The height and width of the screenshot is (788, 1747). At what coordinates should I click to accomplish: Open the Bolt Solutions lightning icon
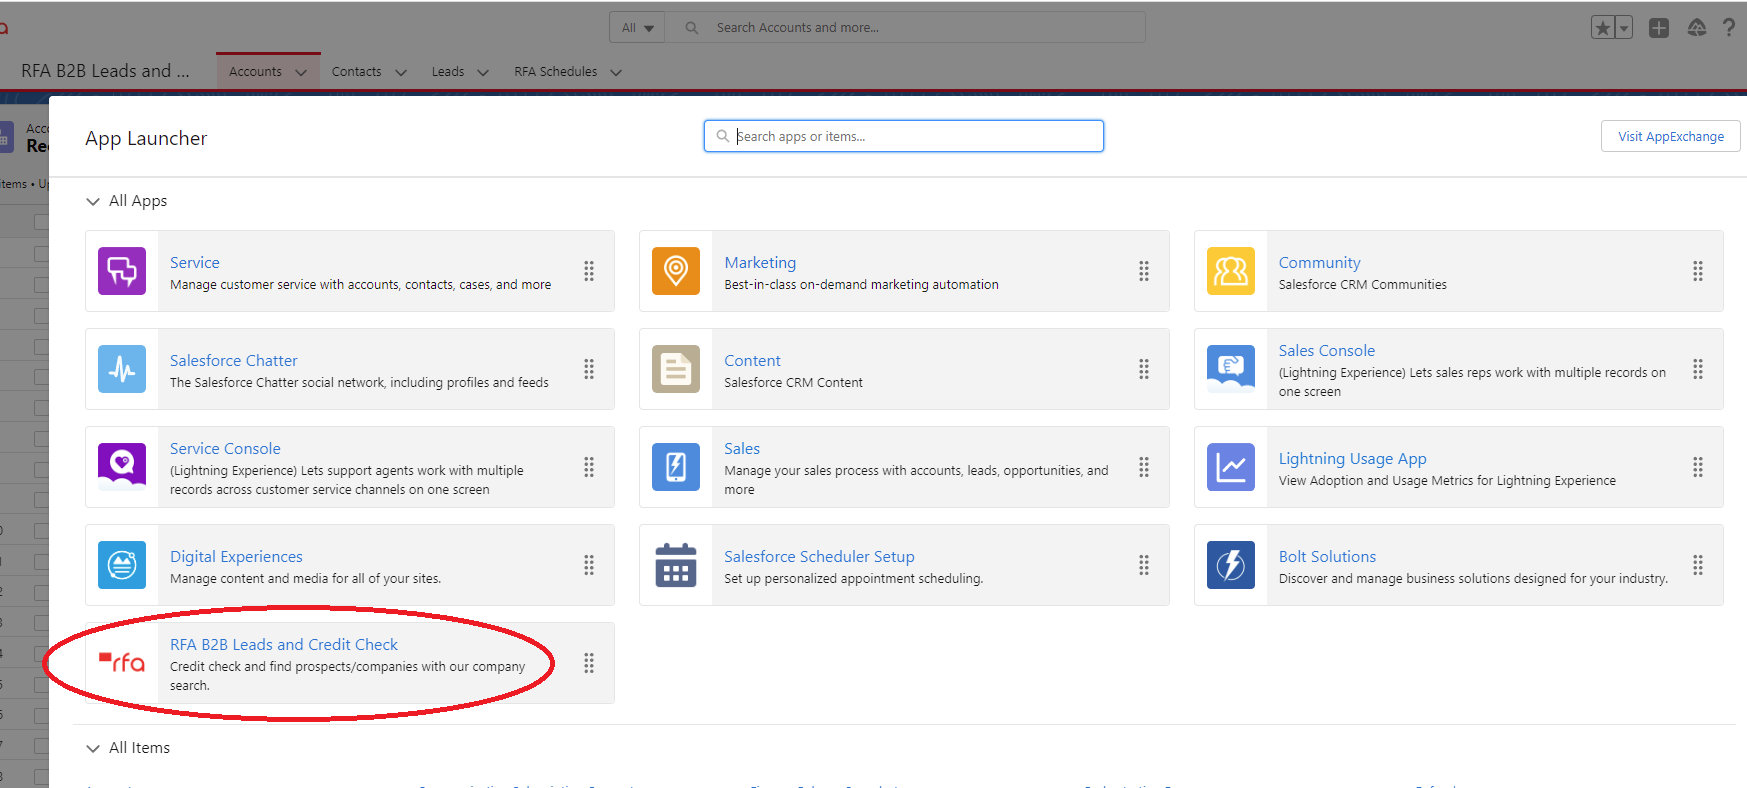[1231, 565]
